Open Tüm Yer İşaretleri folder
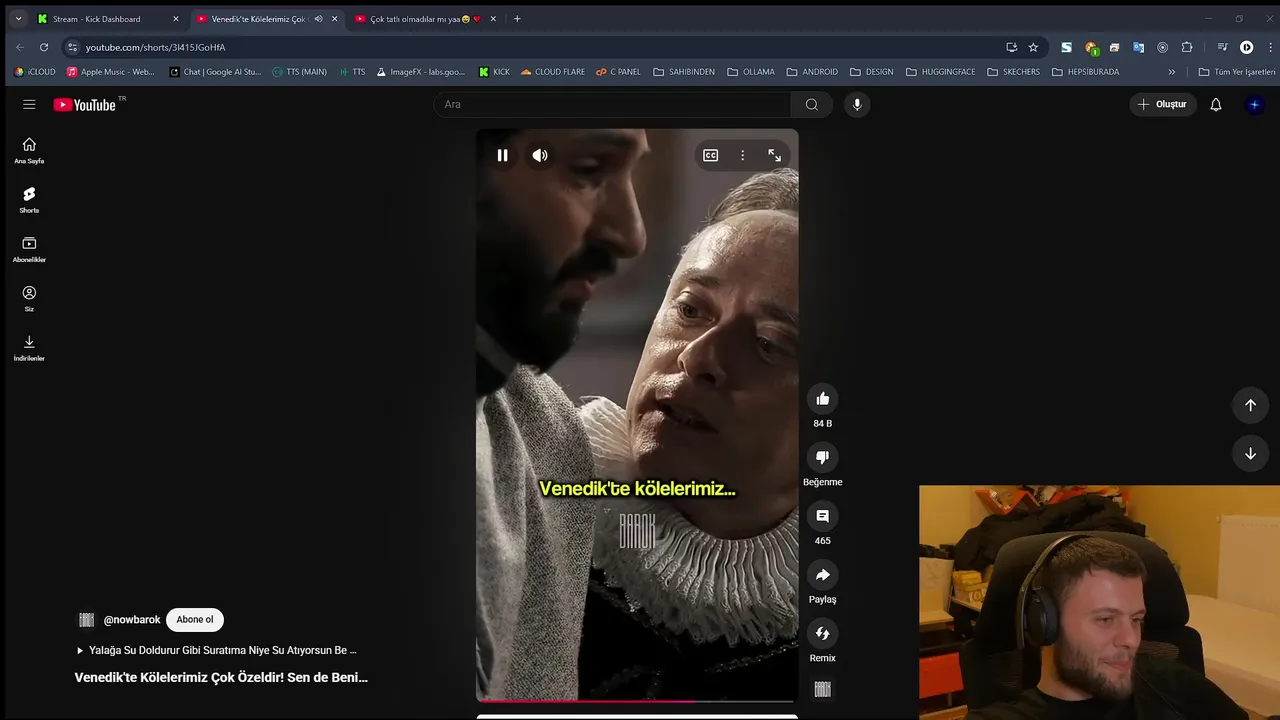 1237,72
